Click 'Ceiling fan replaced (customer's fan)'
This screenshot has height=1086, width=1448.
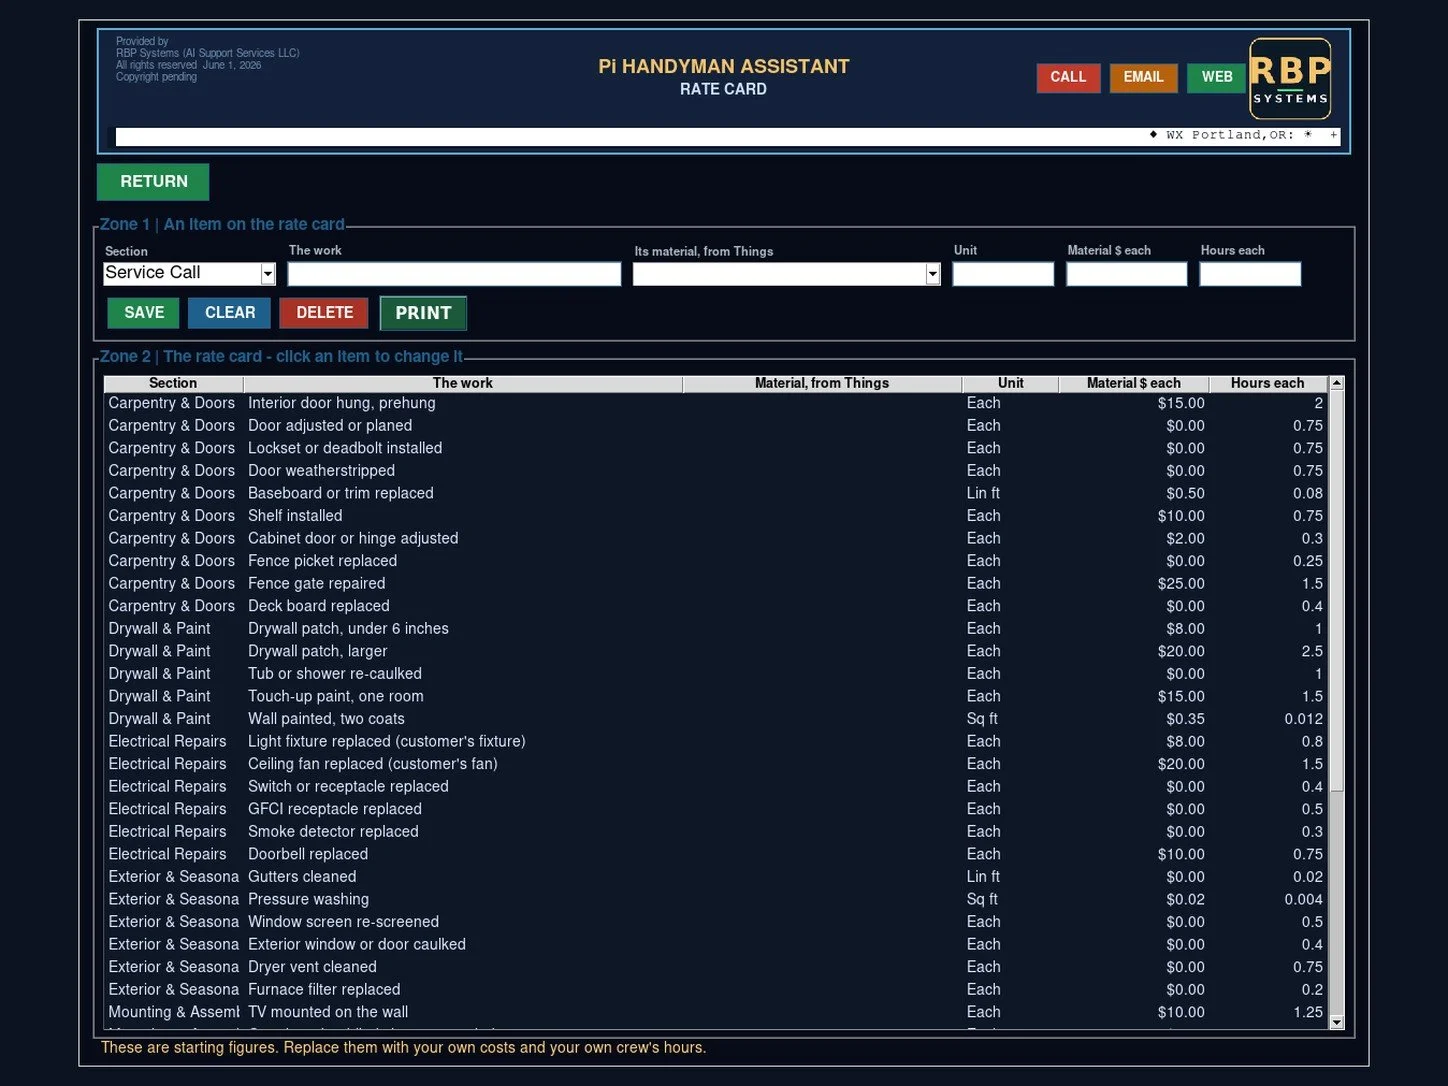pyautogui.click(x=716, y=764)
